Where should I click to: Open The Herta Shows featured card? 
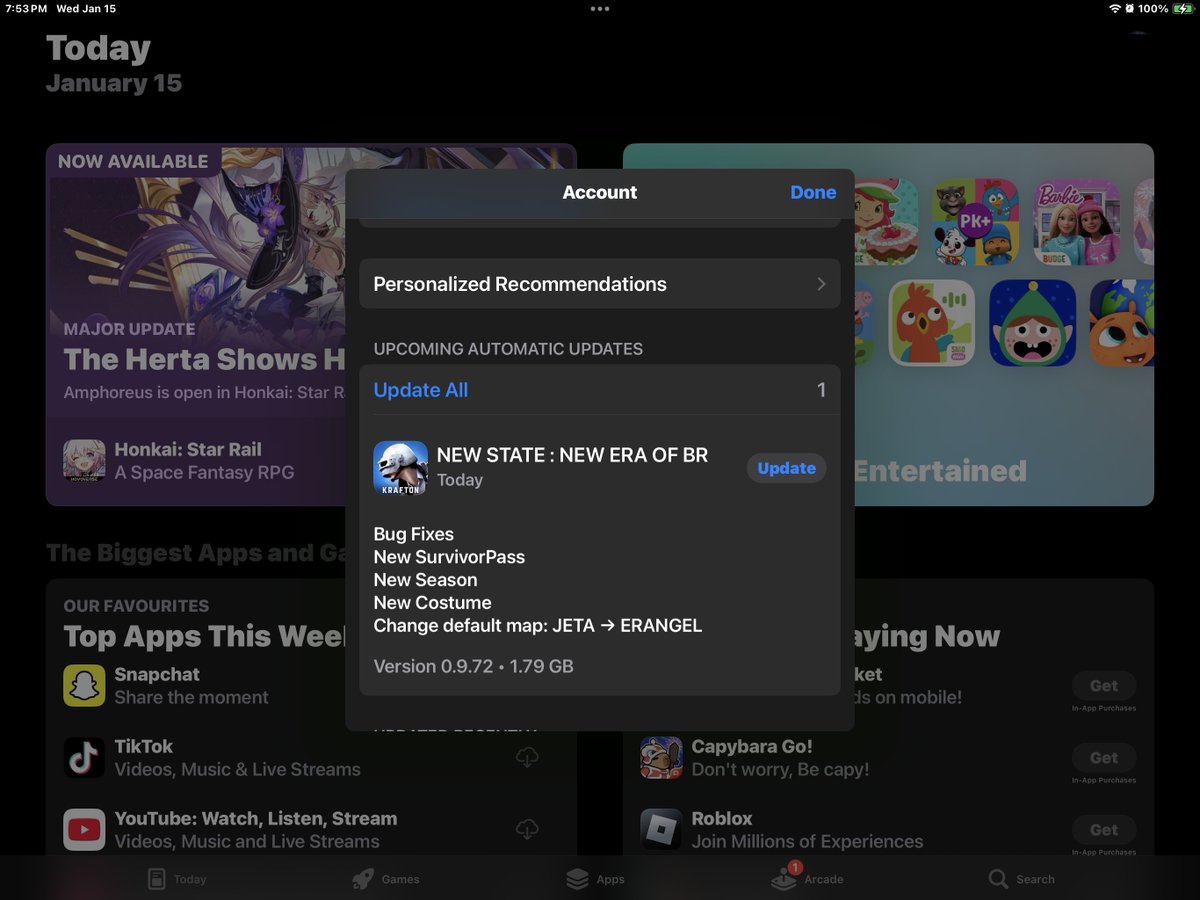tap(311, 325)
